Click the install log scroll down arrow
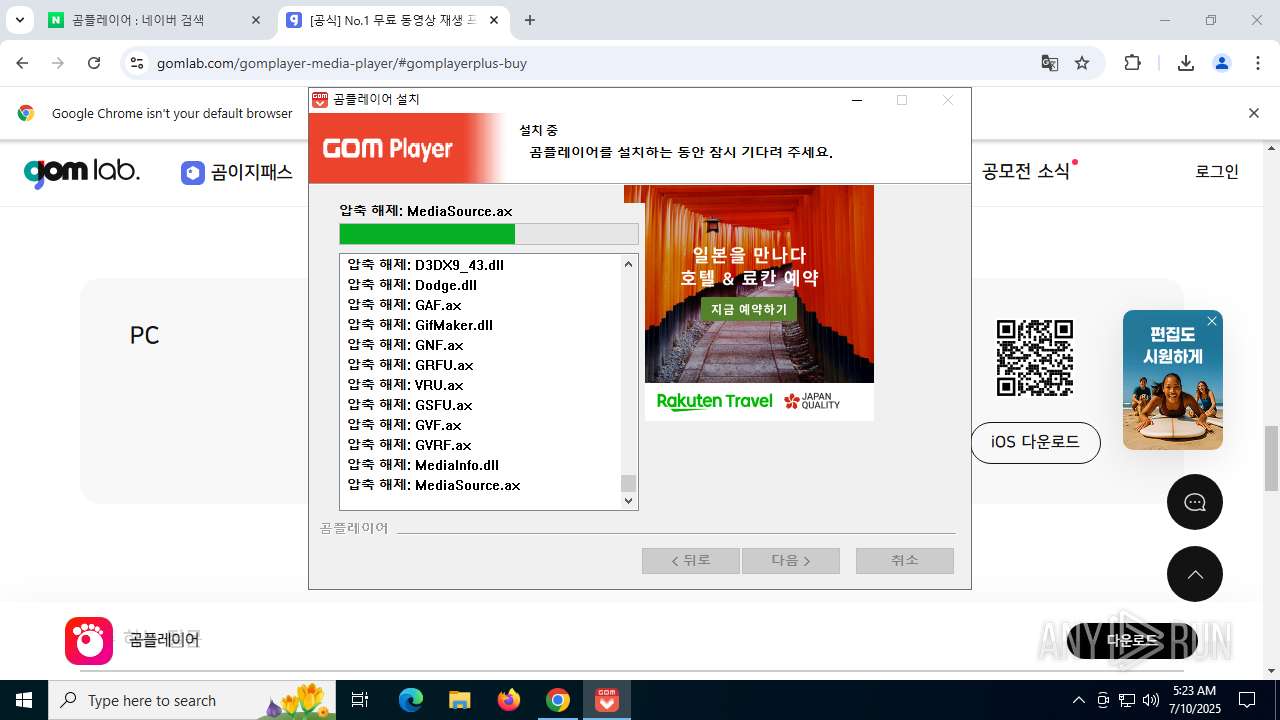The image size is (1280, 720). pyautogui.click(x=629, y=500)
